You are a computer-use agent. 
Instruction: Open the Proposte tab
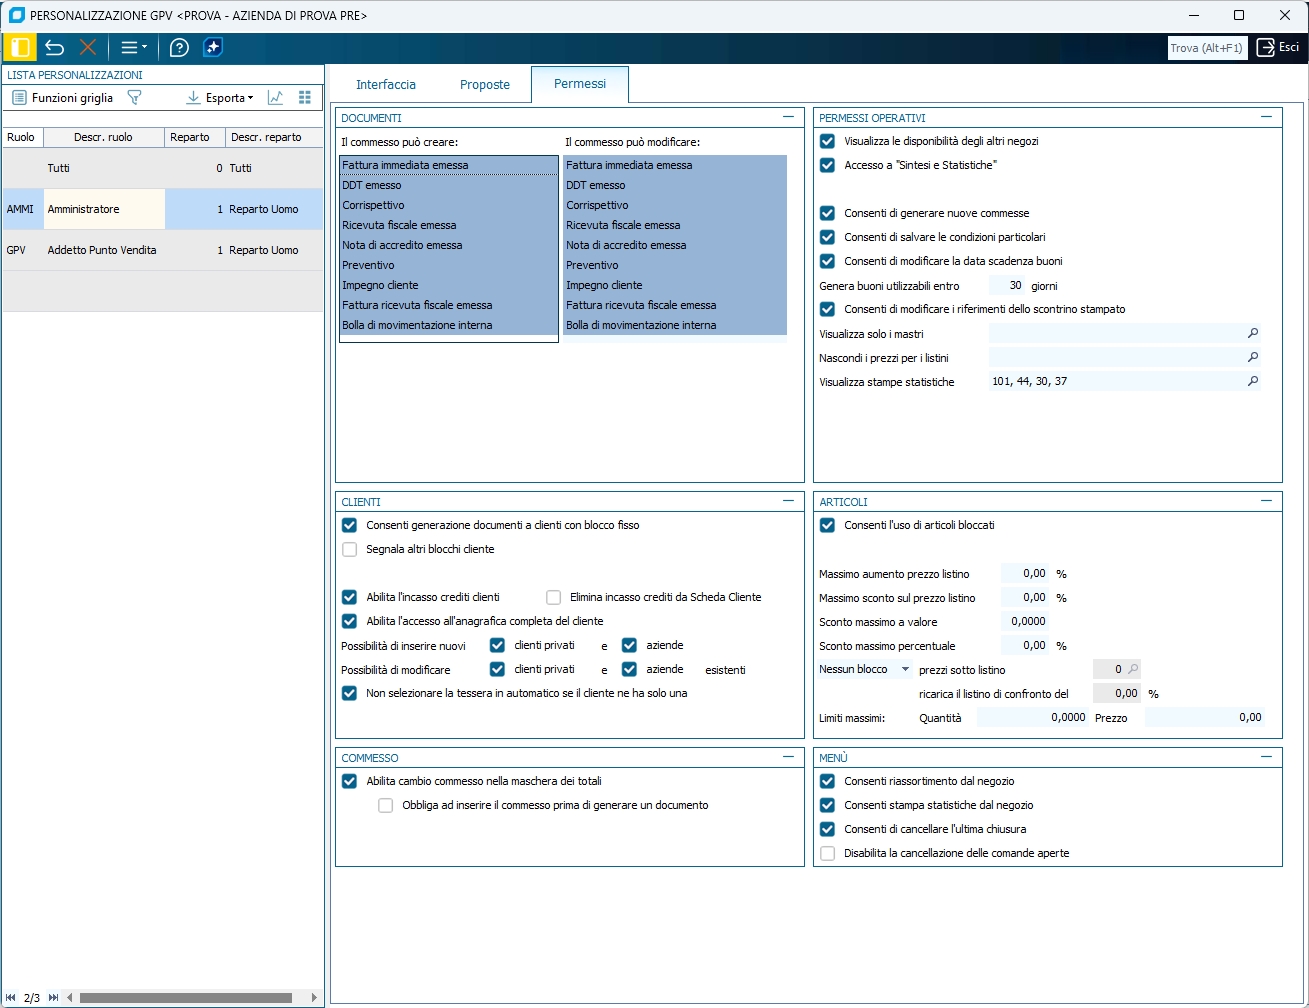(485, 85)
